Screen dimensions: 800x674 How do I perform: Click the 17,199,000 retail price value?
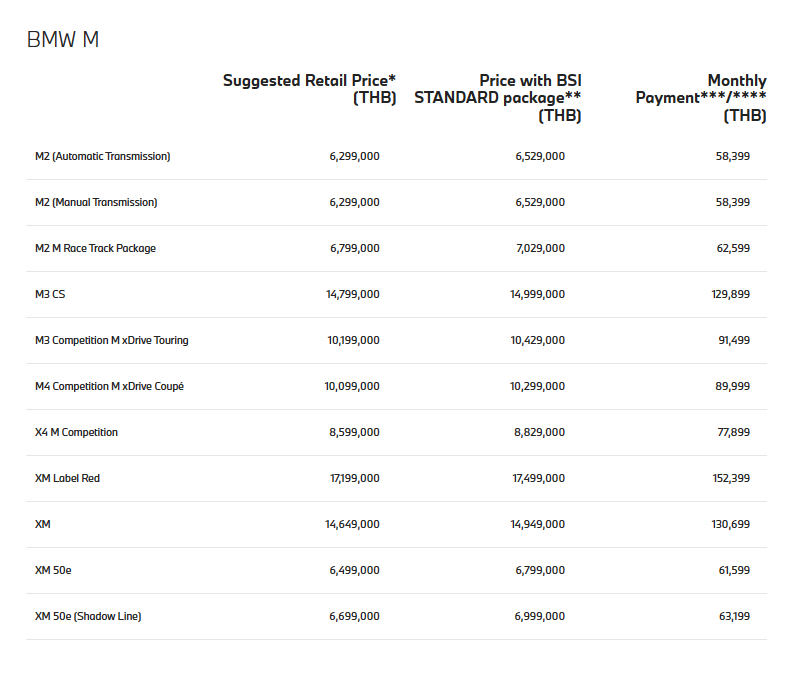pos(355,478)
